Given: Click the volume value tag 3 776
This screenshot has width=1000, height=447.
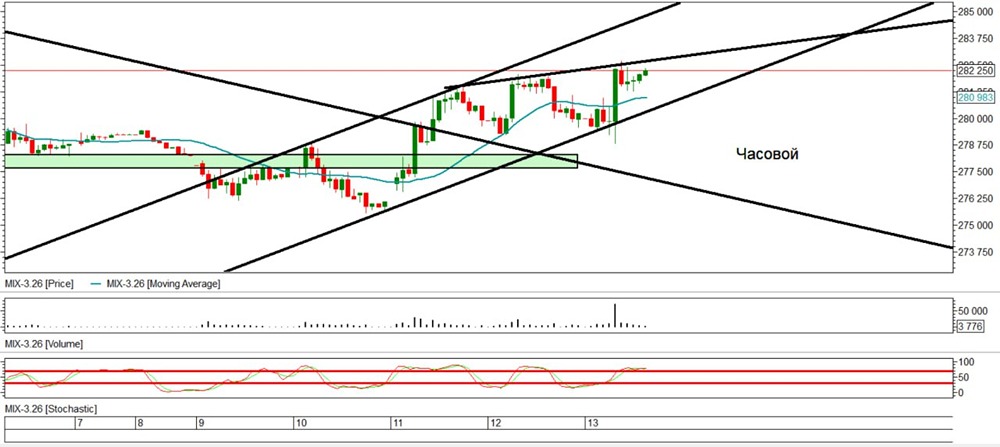Looking at the screenshot, I should [971, 326].
